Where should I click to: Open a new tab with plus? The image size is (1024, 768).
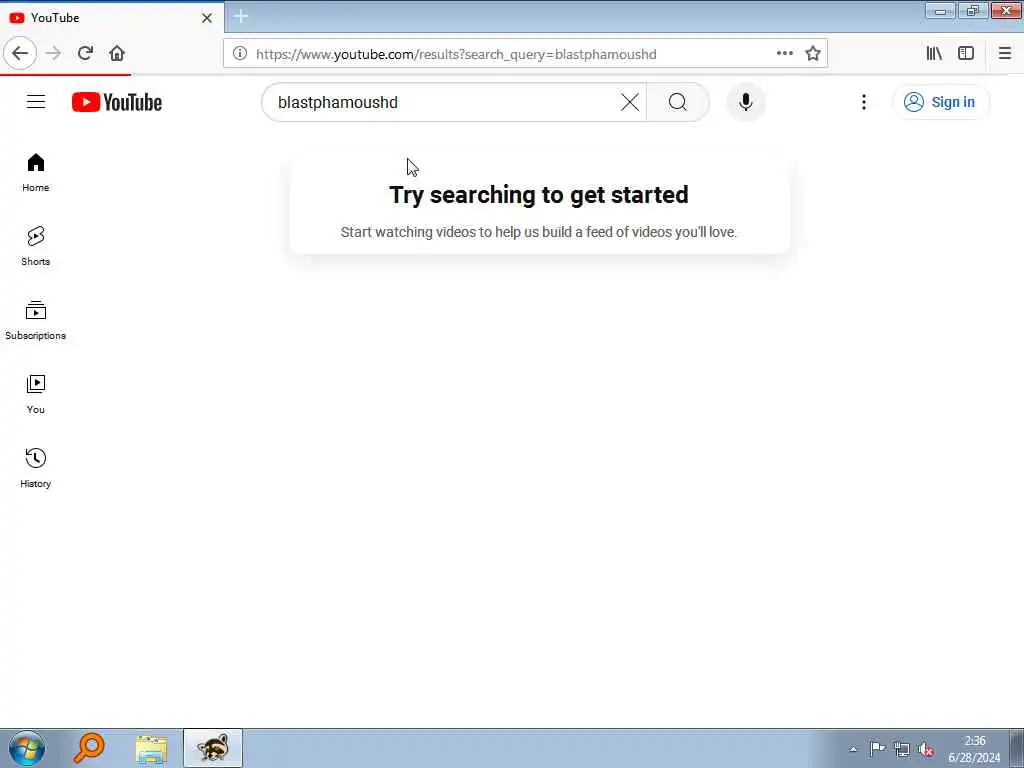(240, 16)
